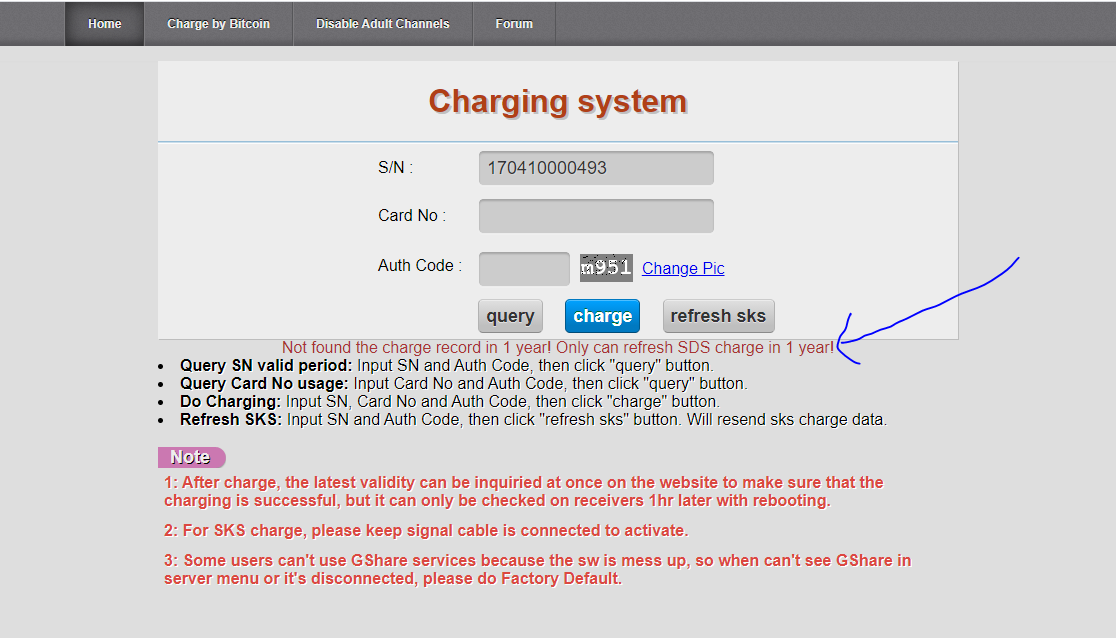Click the m951 captcha image
This screenshot has height=638, width=1116.
[x=605, y=267]
